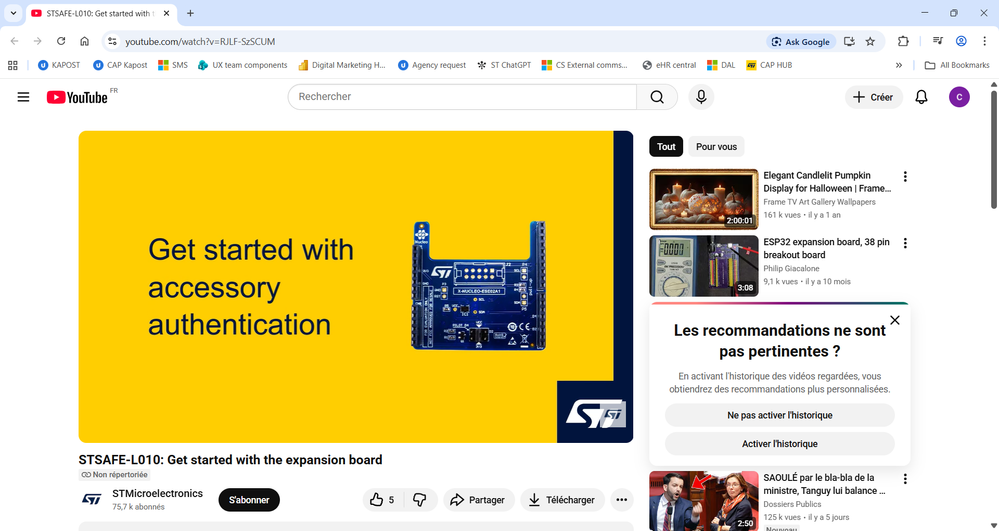This screenshot has width=999, height=531.
Task: Open a new browser tab
Action: click(x=190, y=13)
